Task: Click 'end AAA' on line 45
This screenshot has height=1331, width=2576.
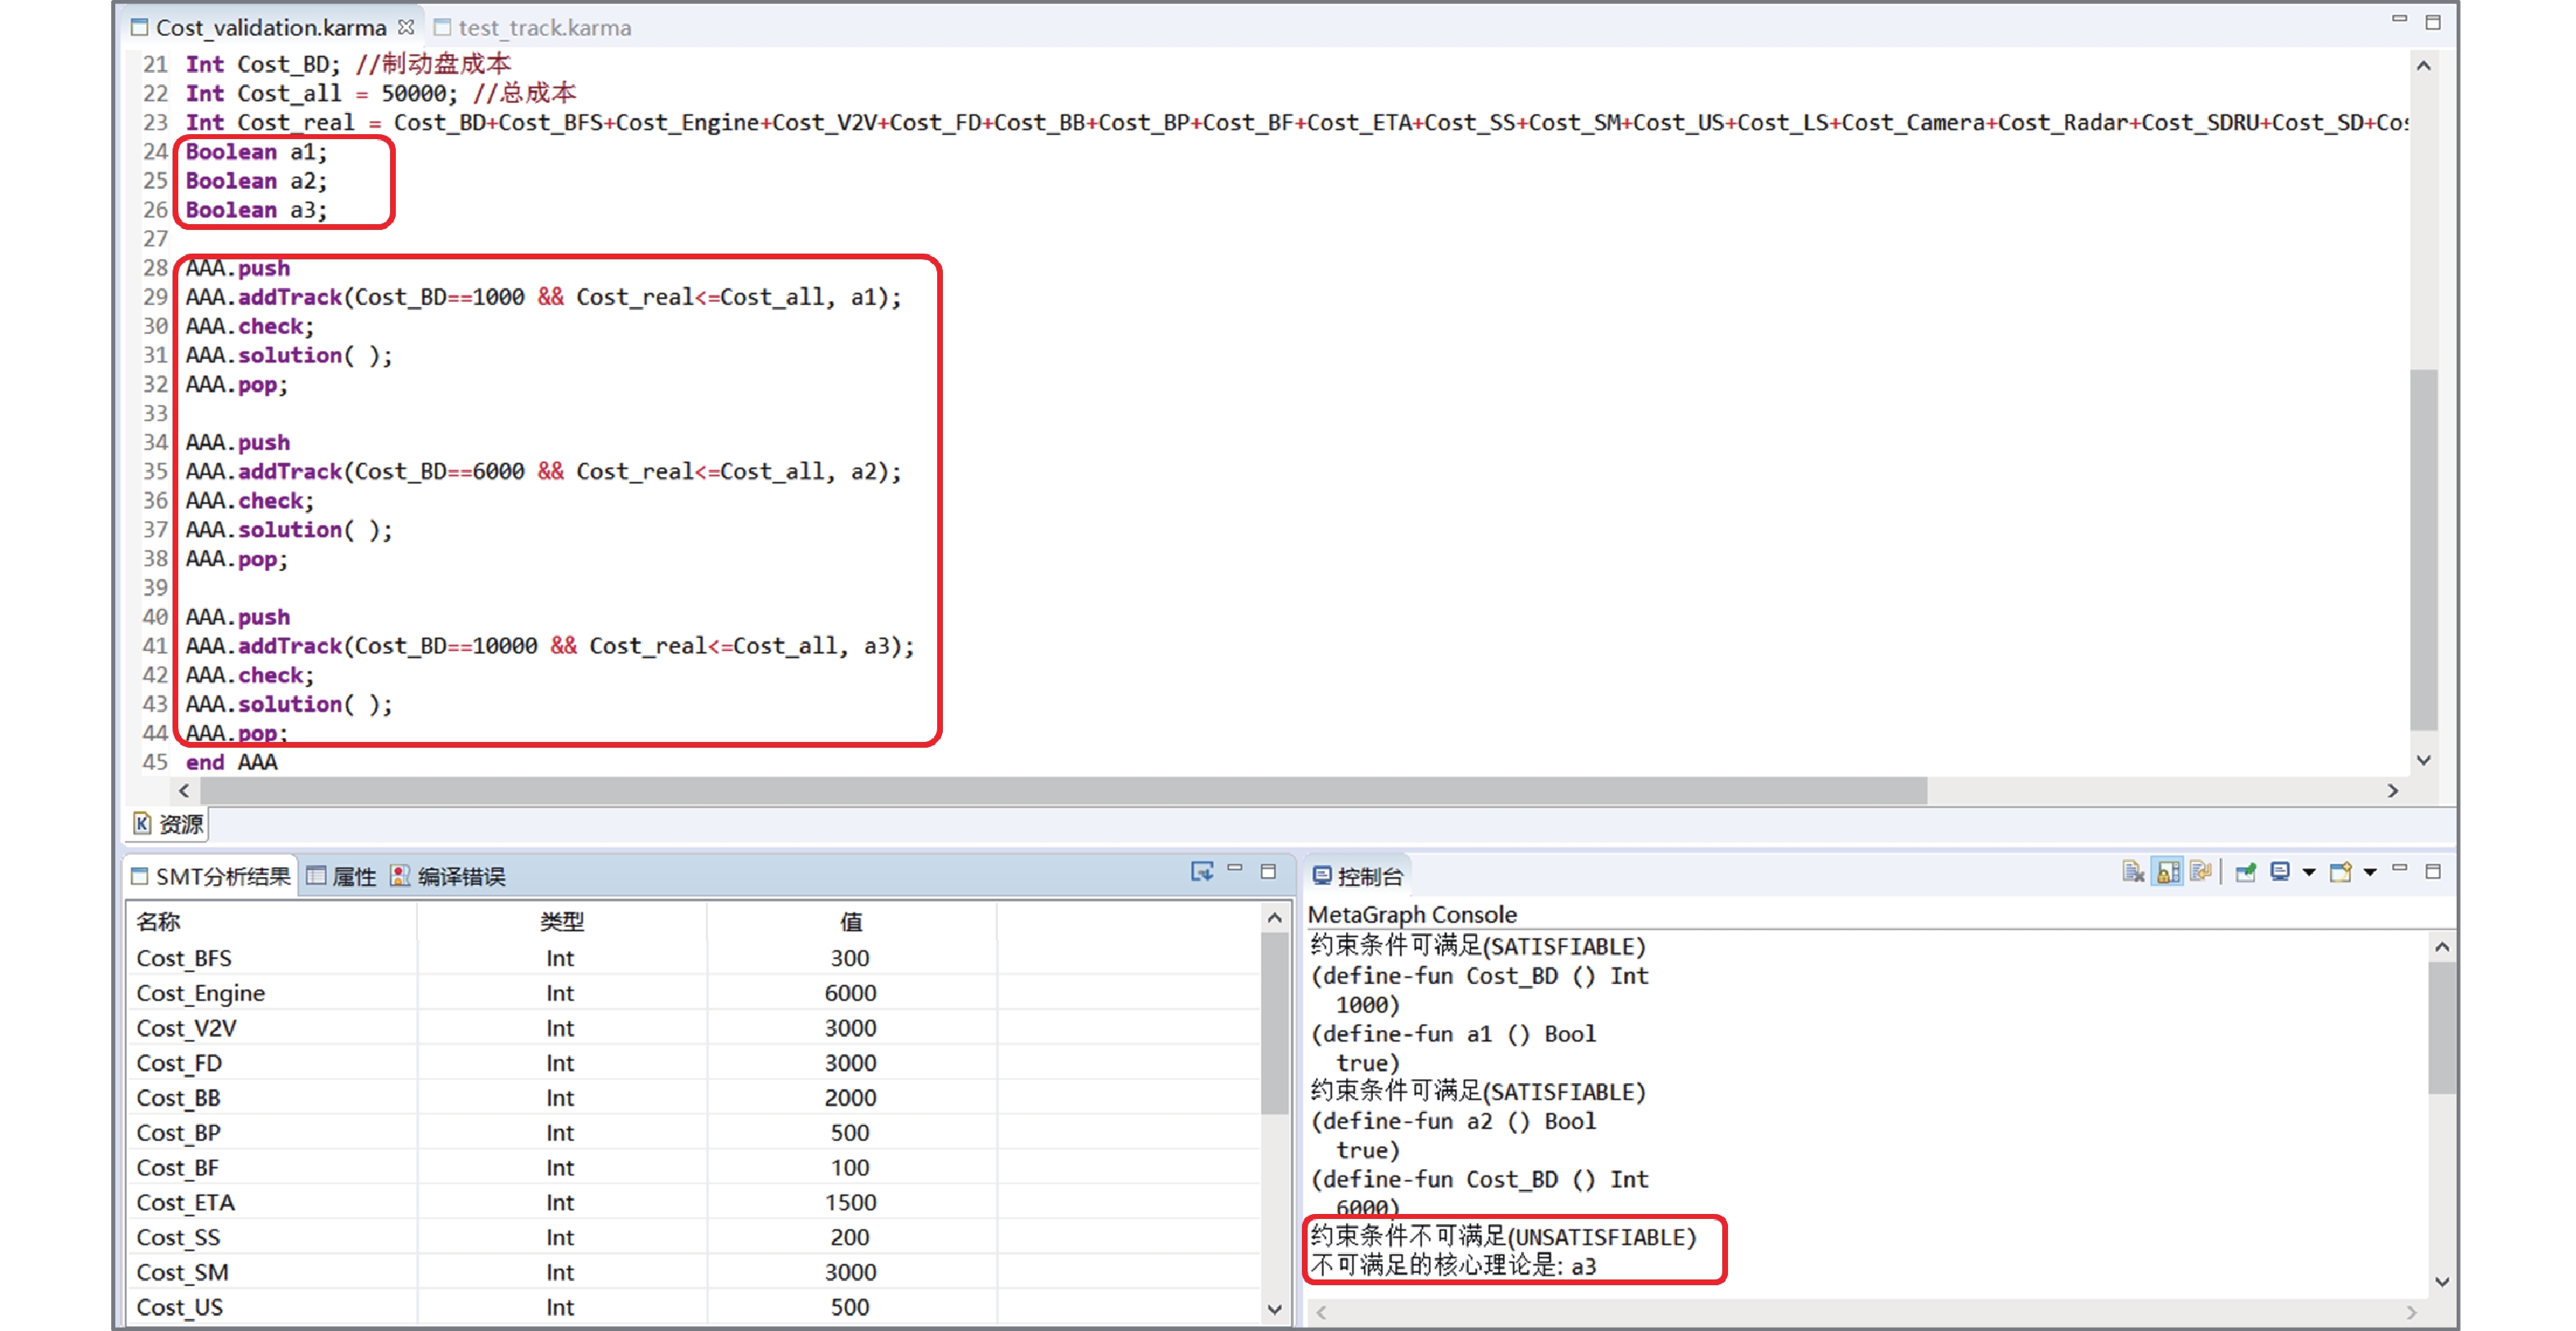Action: (231, 762)
